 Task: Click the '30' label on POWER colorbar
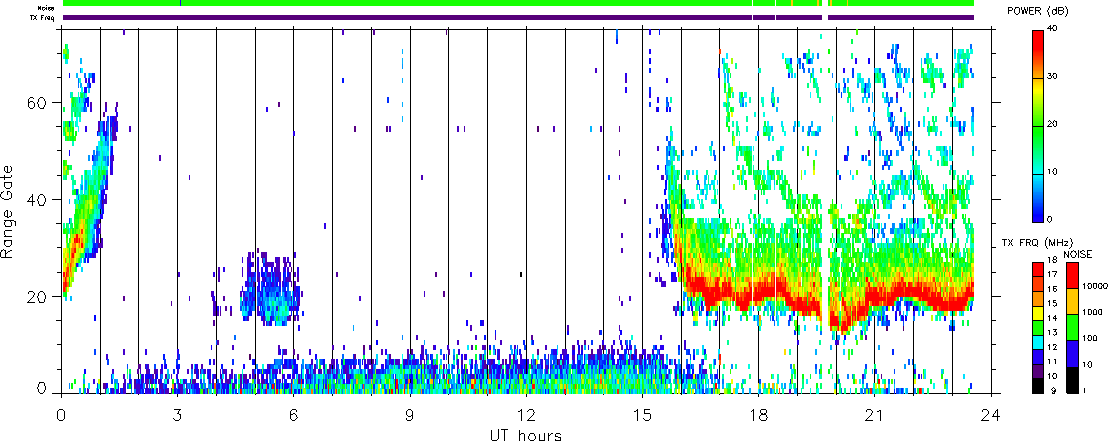(1052, 77)
